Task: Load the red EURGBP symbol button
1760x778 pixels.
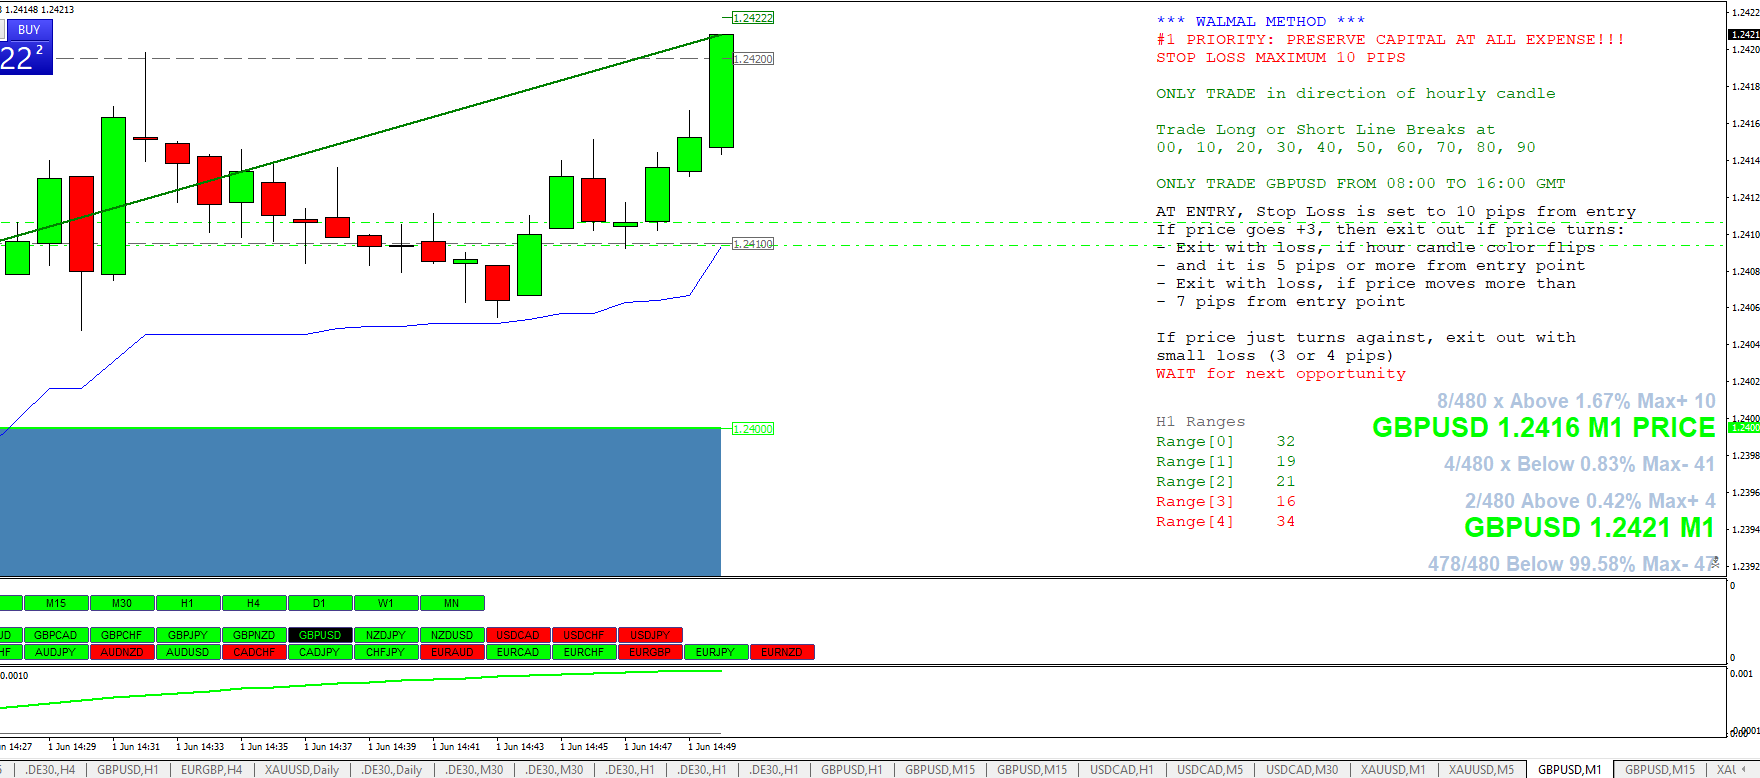Action: pos(650,652)
